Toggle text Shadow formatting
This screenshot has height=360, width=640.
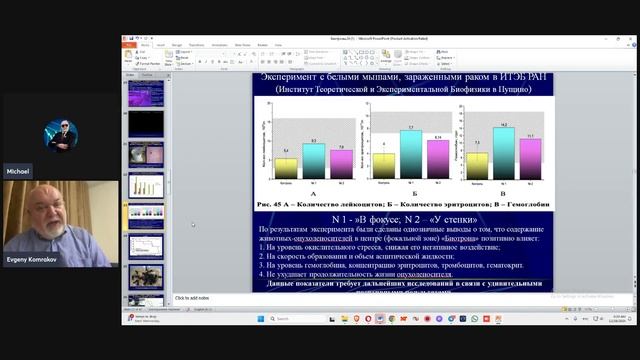point(219,62)
